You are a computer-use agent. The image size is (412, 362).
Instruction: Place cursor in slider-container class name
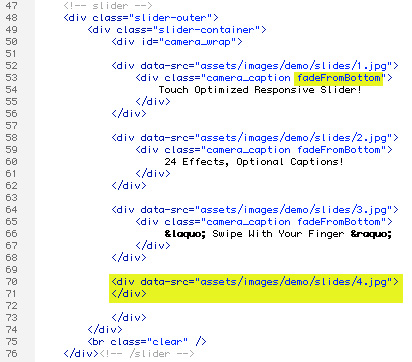tap(206, 30)
